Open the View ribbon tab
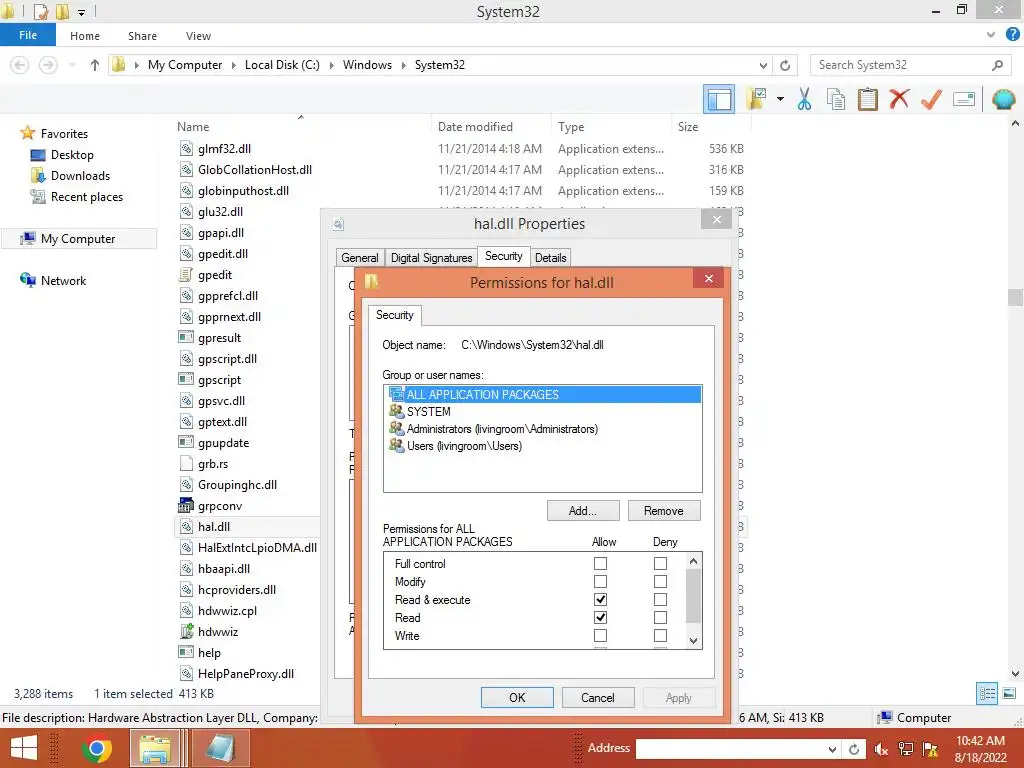Viewport: 1024px width, 768px height. click(198, 36)
